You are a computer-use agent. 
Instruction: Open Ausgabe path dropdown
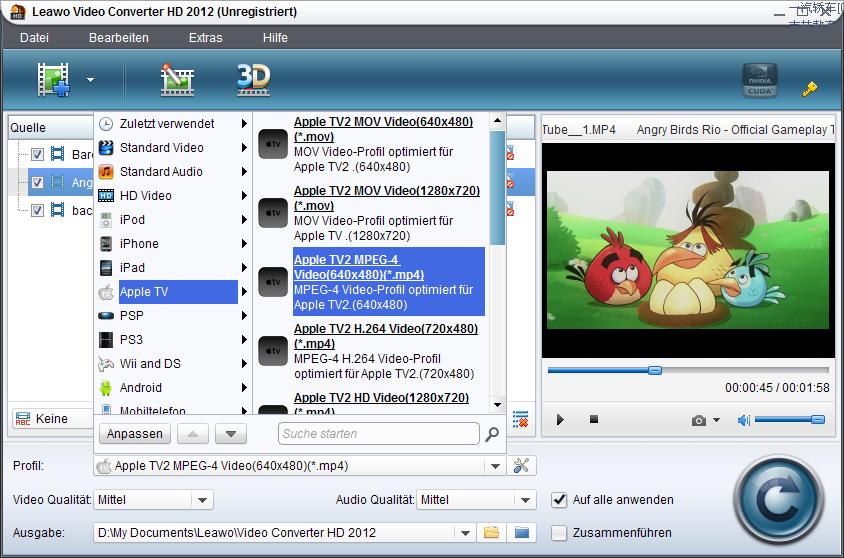pyautogui.click(x=465, y=533)
